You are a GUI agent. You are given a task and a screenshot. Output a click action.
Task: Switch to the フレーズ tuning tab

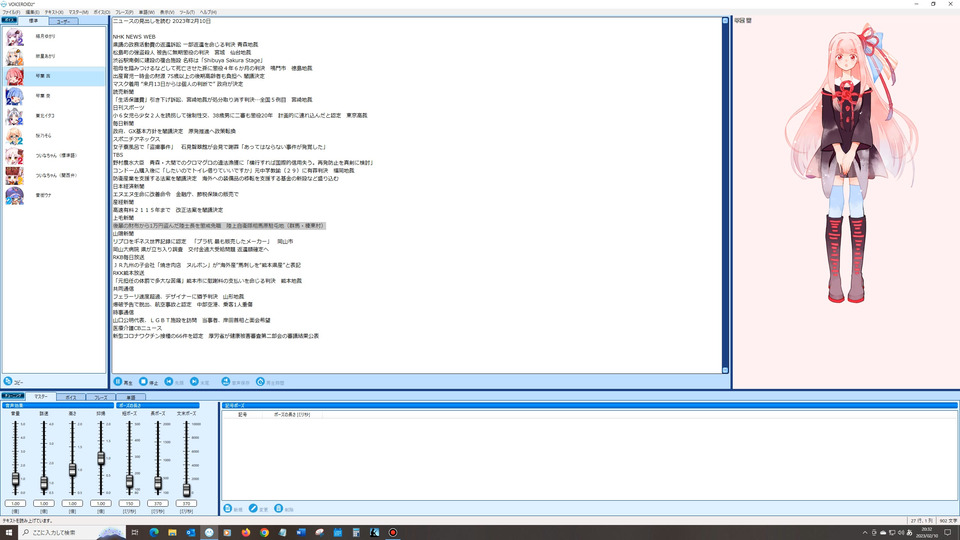click(x=100, y=397)
